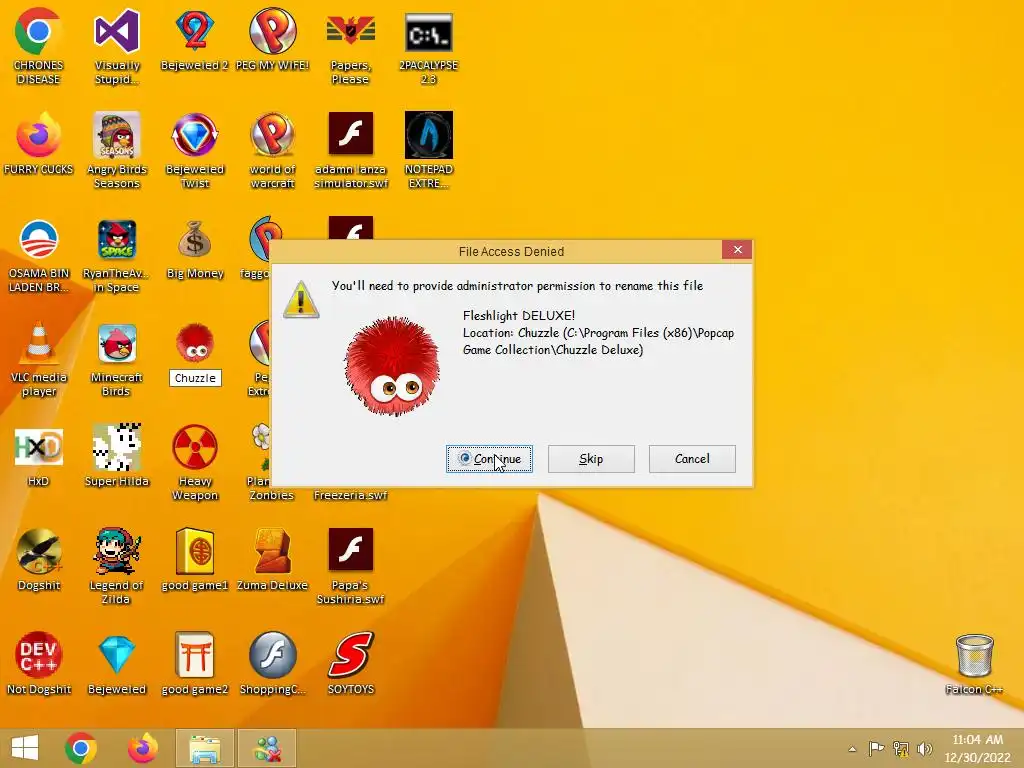
Task: Select the recycle bin labeled Falcon C++
Action: (974, 655)
